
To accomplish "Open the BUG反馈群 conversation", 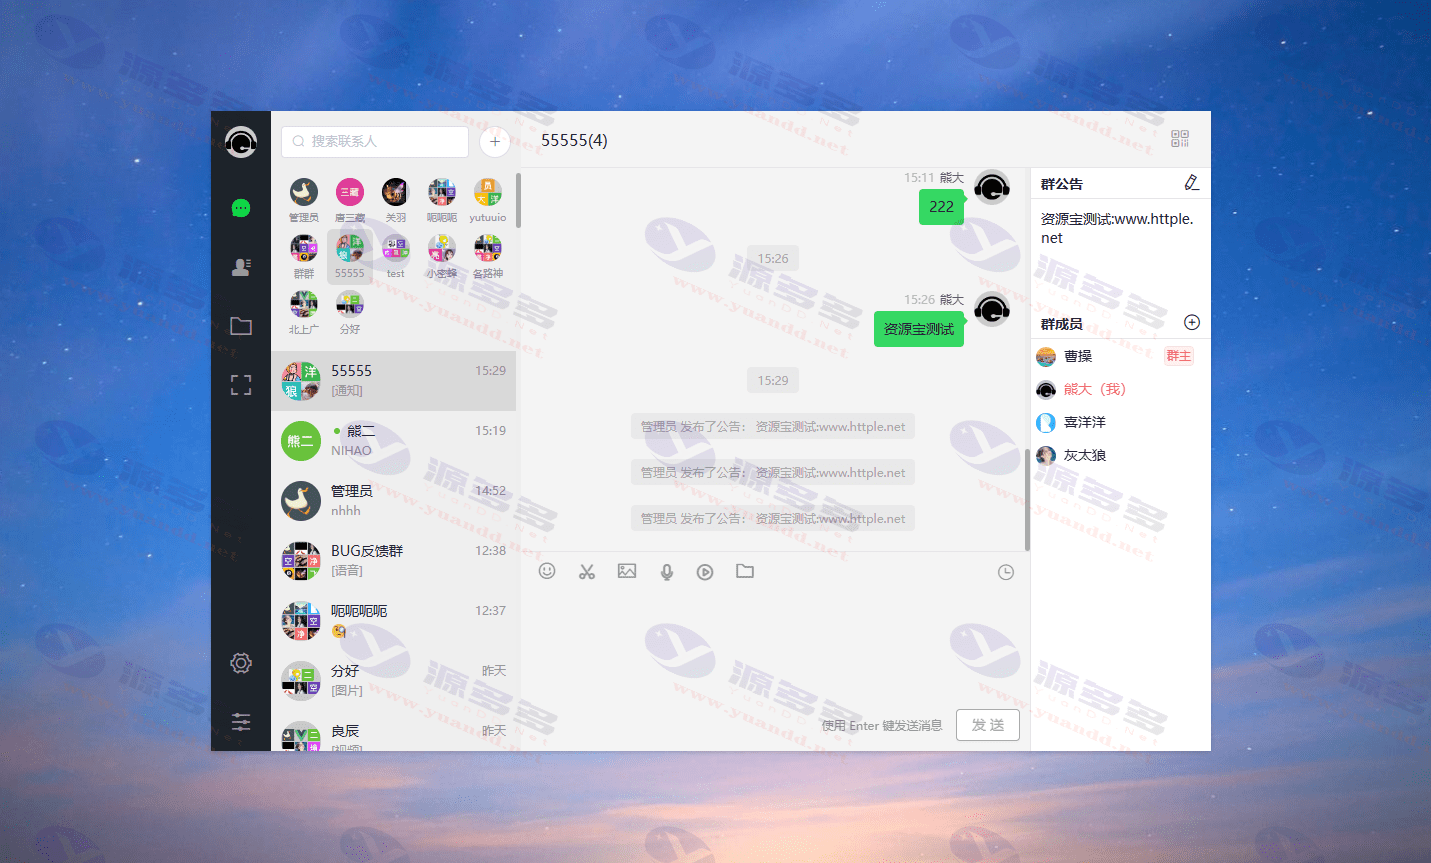I will 393,561.
